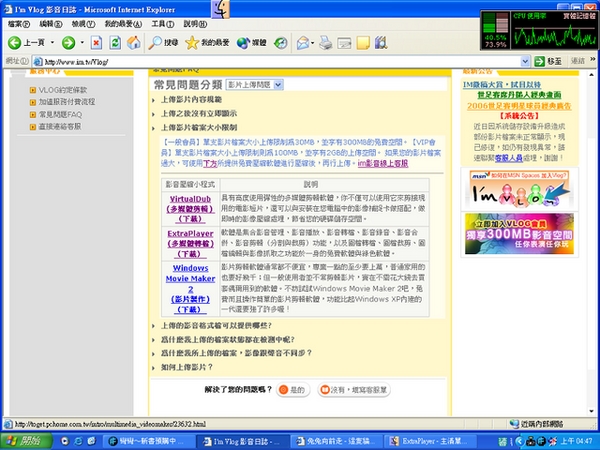Viewport: 600px width, 450px height.
Task: Open the 檢視(V) menu
Action: click(x=83, y=24)
